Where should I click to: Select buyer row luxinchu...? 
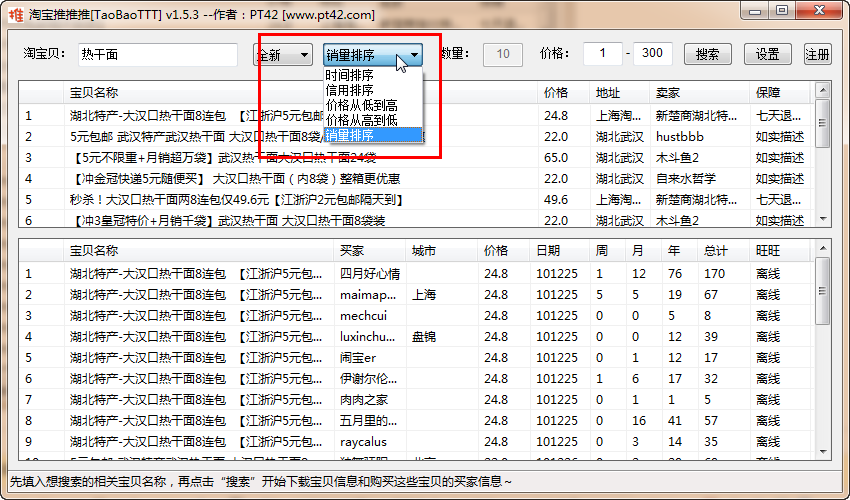coord(416,337)
